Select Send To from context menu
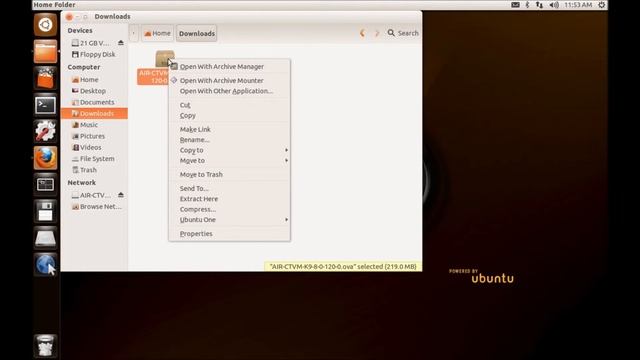640x360 pixels. click(x=229, y=189)
